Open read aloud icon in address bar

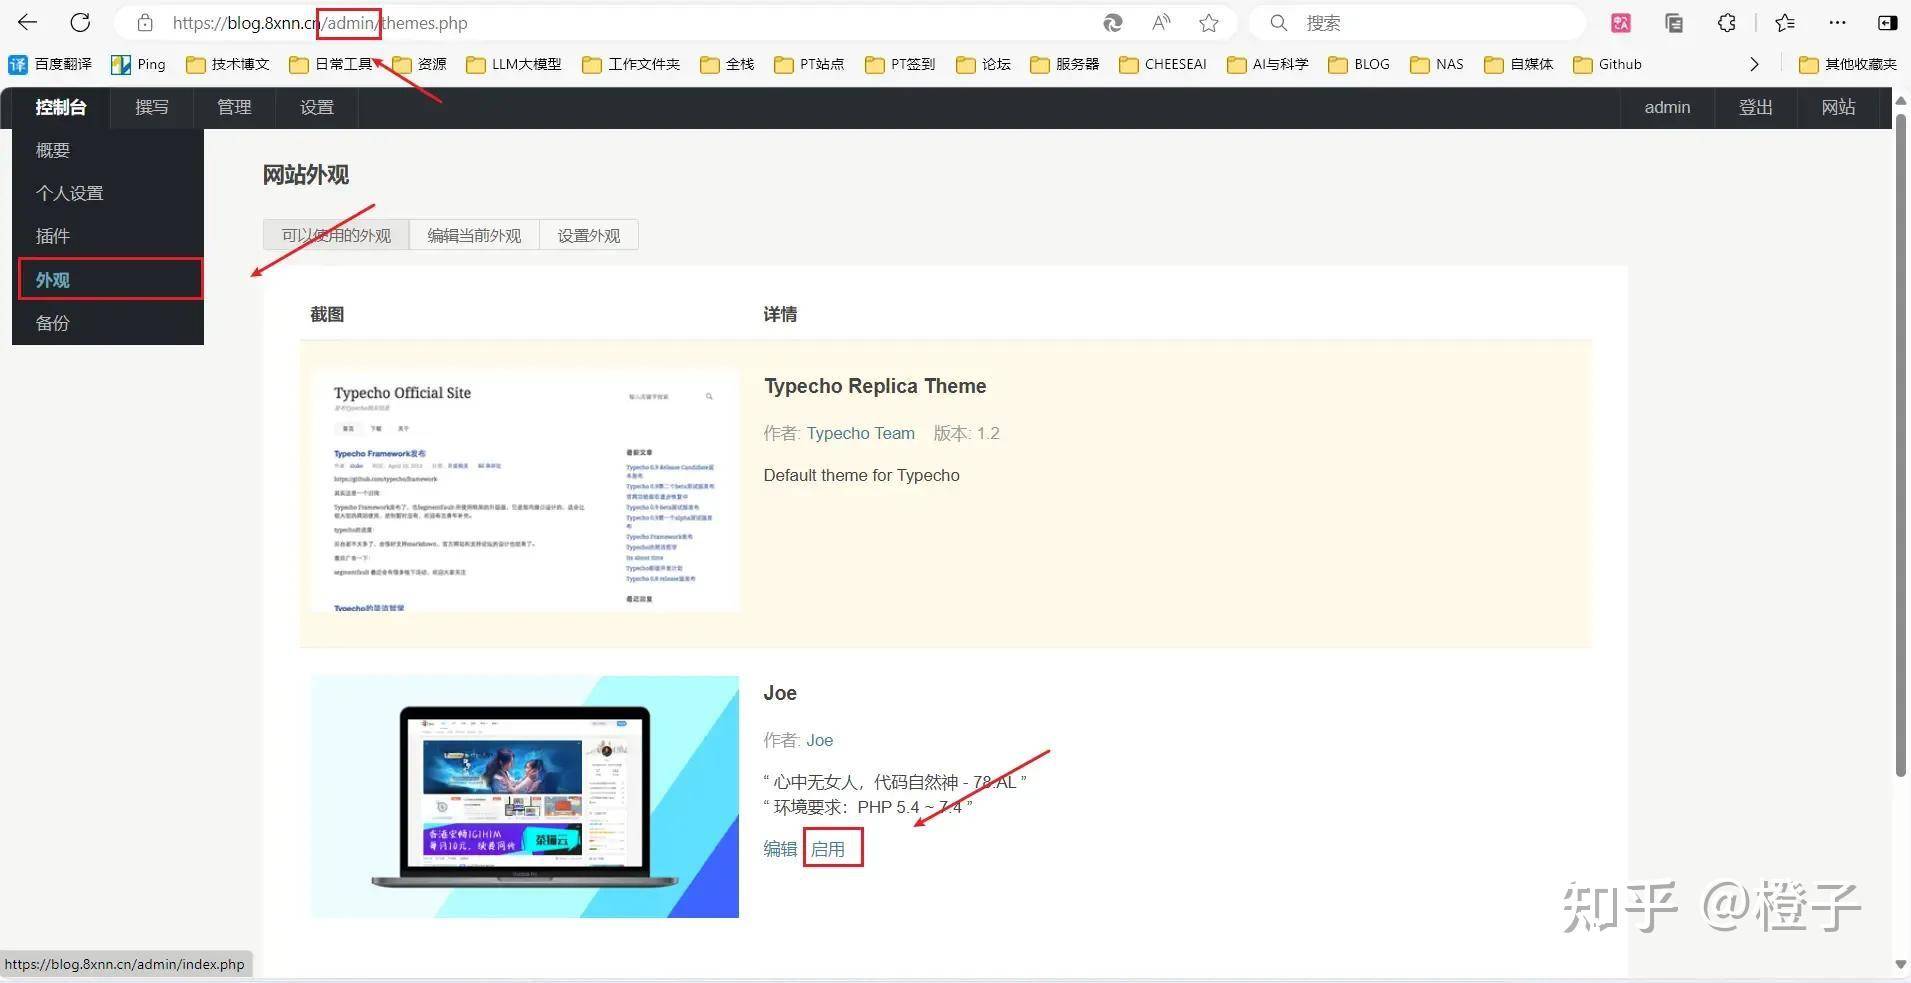[1161, 22]
